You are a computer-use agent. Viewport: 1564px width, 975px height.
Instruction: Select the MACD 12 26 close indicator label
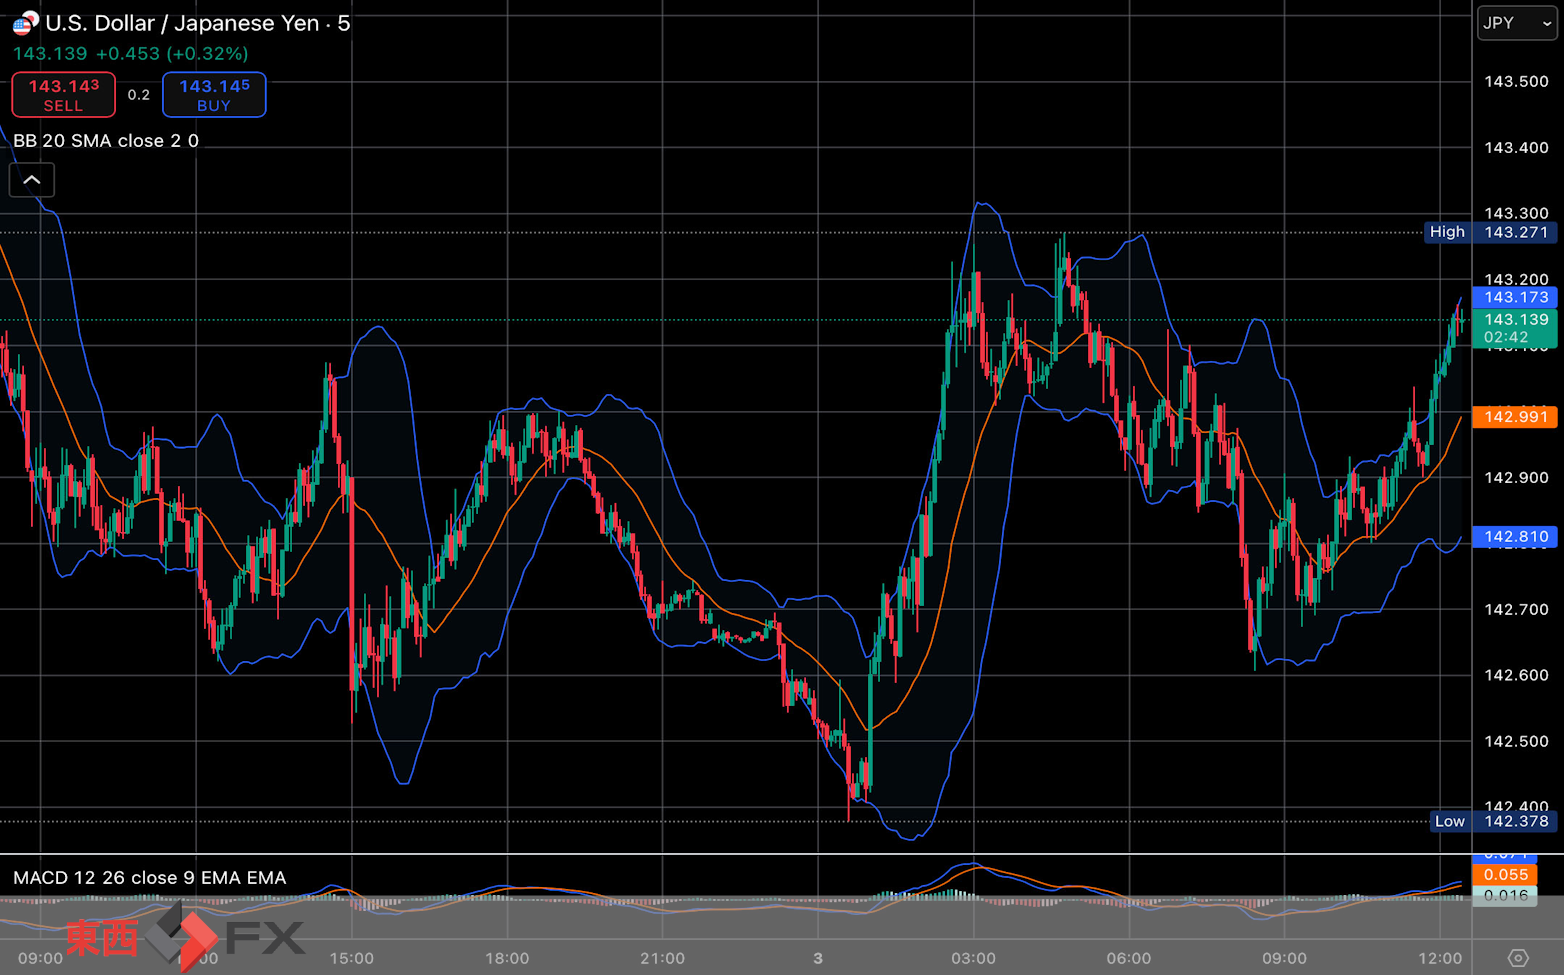[x=150, y=878]
